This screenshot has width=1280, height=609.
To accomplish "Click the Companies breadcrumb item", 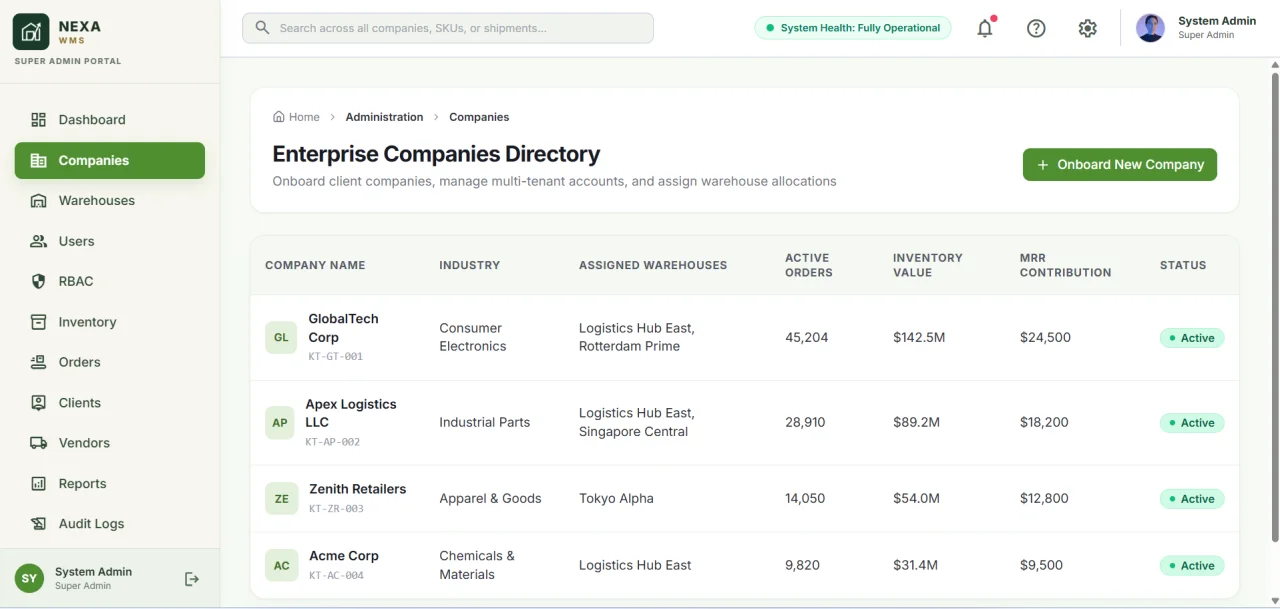I will coord(479,117).
